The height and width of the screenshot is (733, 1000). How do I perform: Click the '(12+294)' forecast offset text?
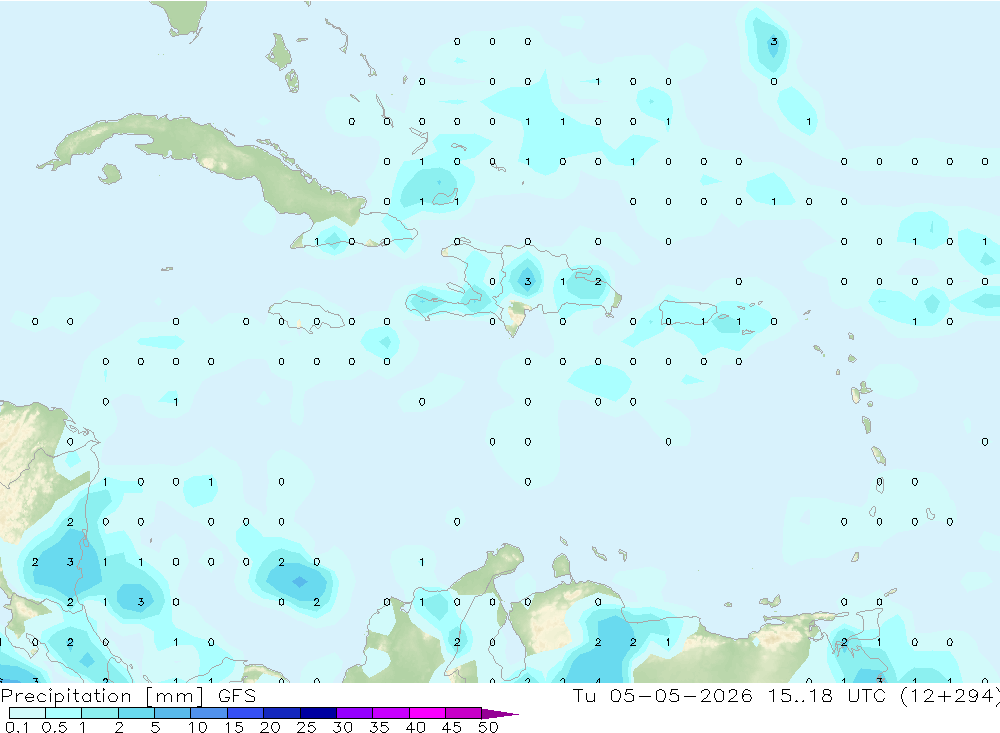(x=950, y=695)
